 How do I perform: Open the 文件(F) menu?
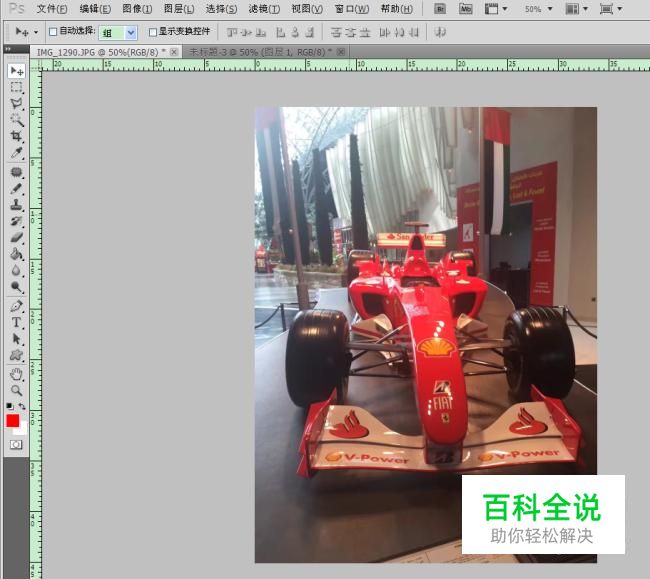coord(52,9)
